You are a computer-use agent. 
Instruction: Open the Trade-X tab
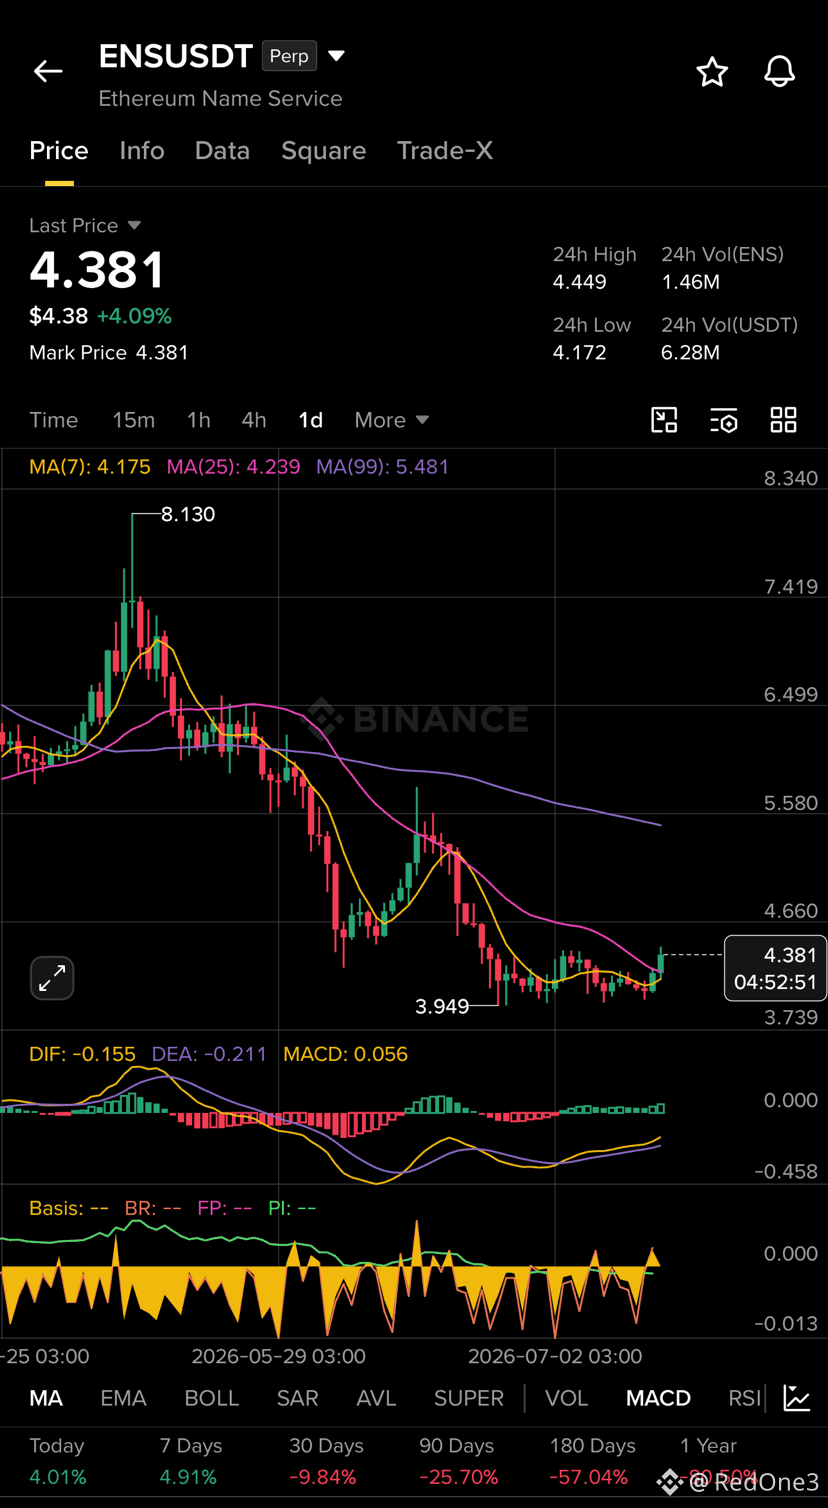[x=445, y=150]
